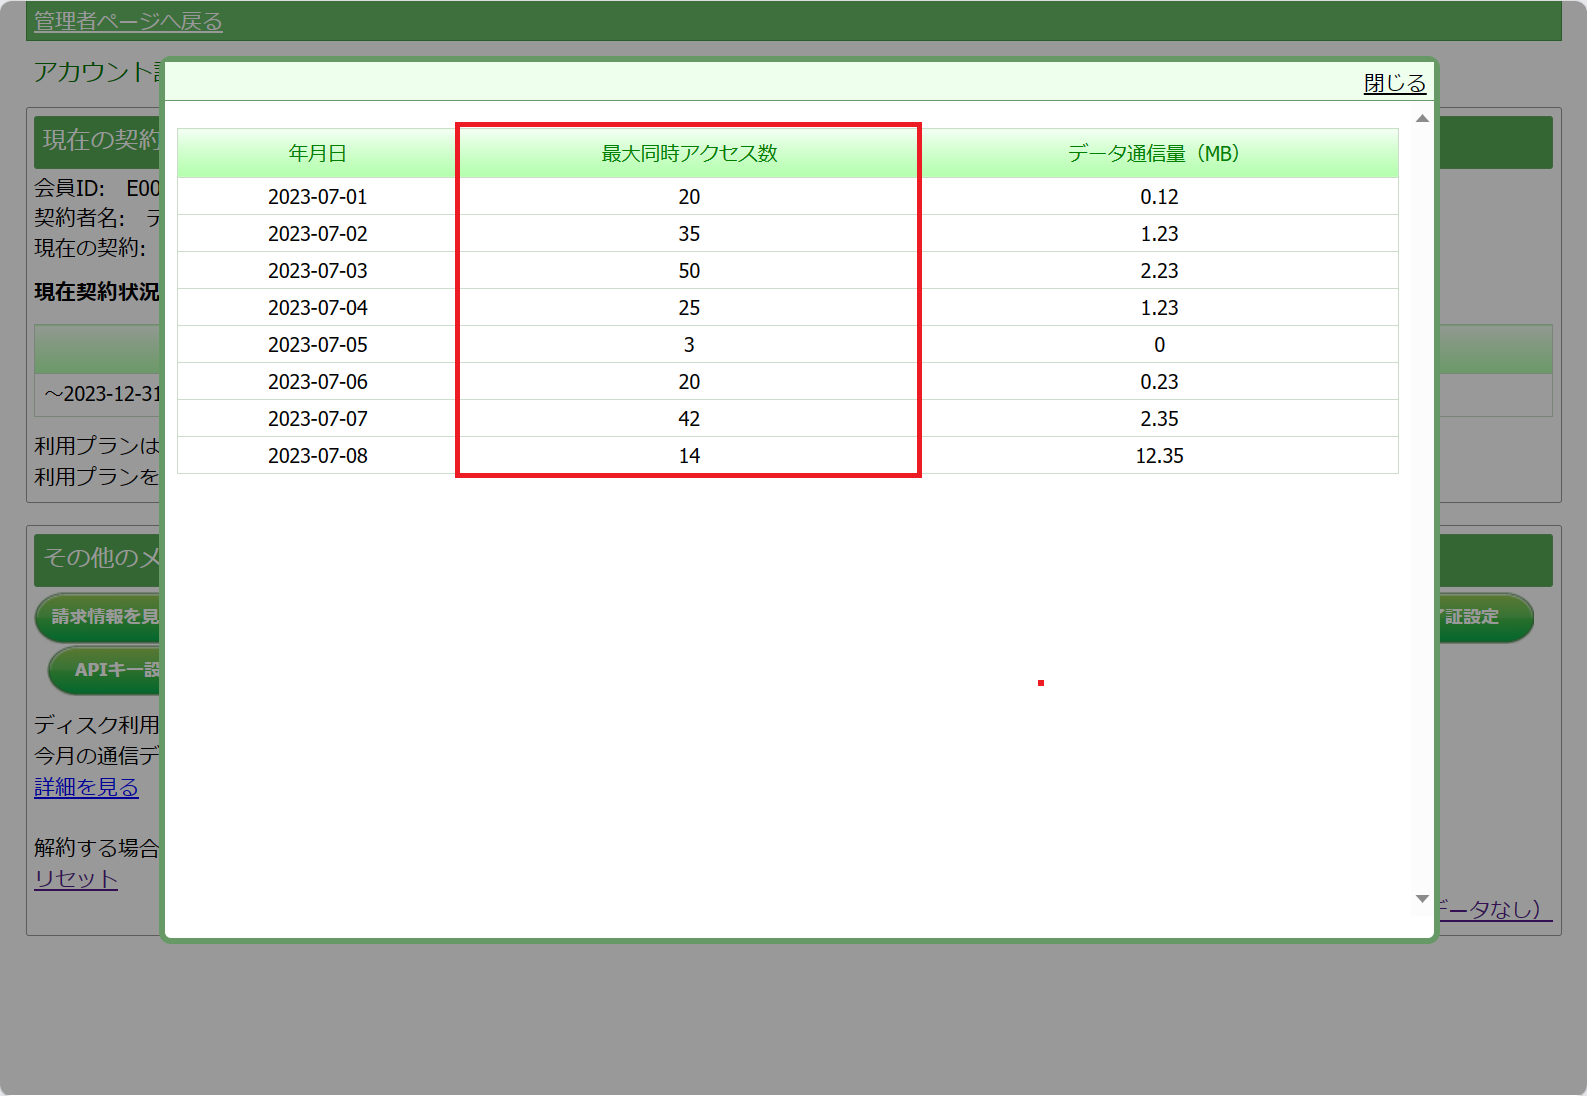Select the date cell 2023-07-08
The height and width of the screenshot is (1096, 1587).
pyautogui.click(x=317, y=456)
